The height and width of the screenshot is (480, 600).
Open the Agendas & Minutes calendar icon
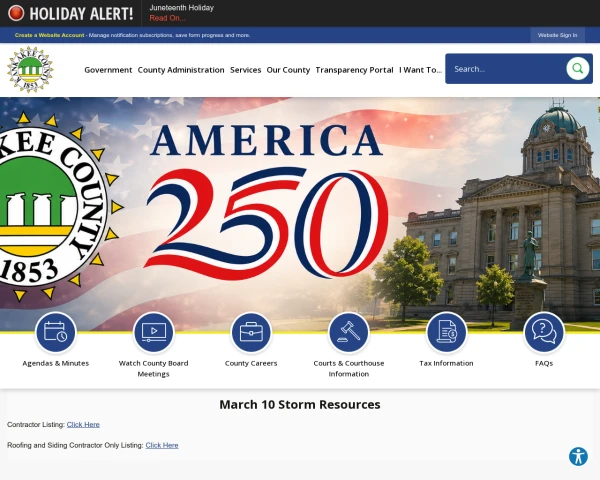click(x=56, y=332)
